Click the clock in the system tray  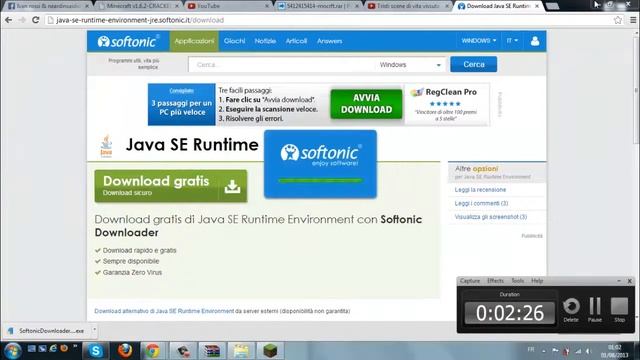point(615,351)
